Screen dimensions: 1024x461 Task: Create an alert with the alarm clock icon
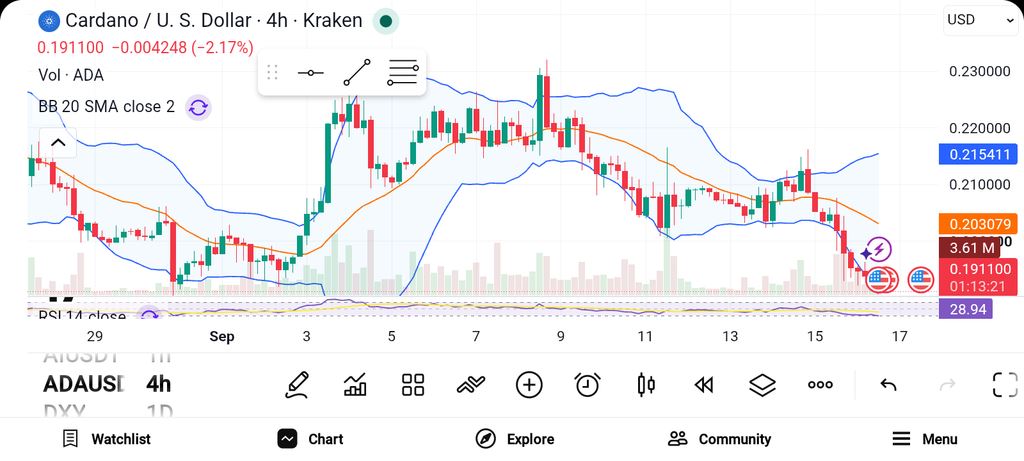click(x=588, y=385)
